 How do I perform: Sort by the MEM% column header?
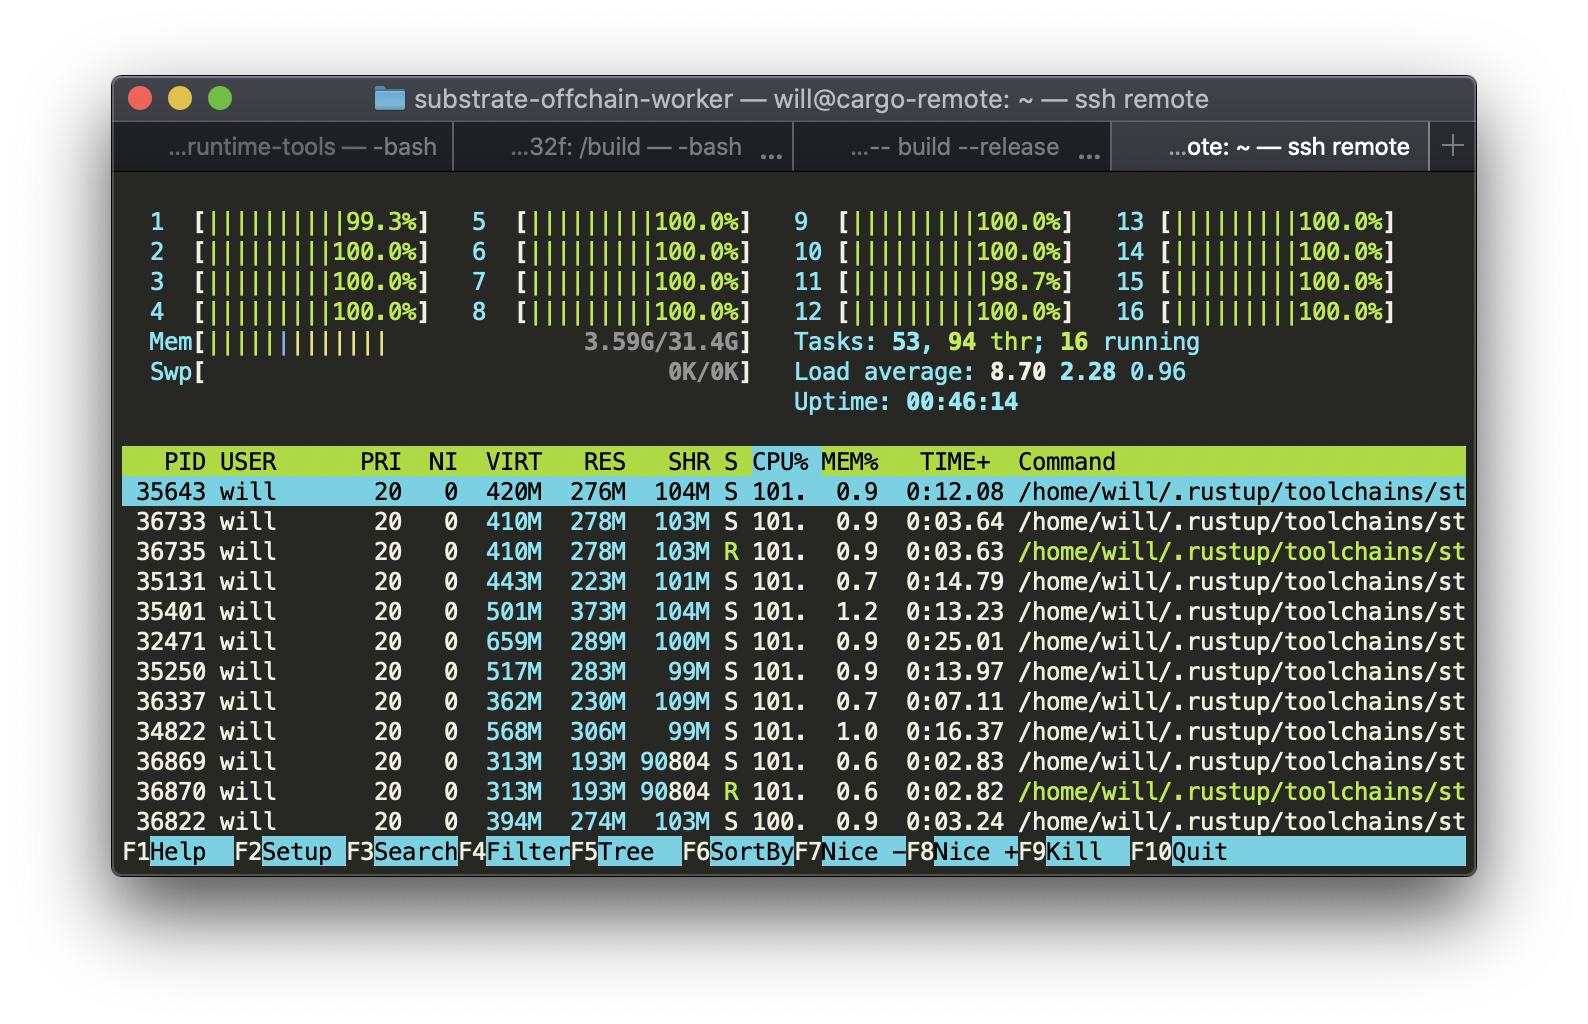pos(850,462)
